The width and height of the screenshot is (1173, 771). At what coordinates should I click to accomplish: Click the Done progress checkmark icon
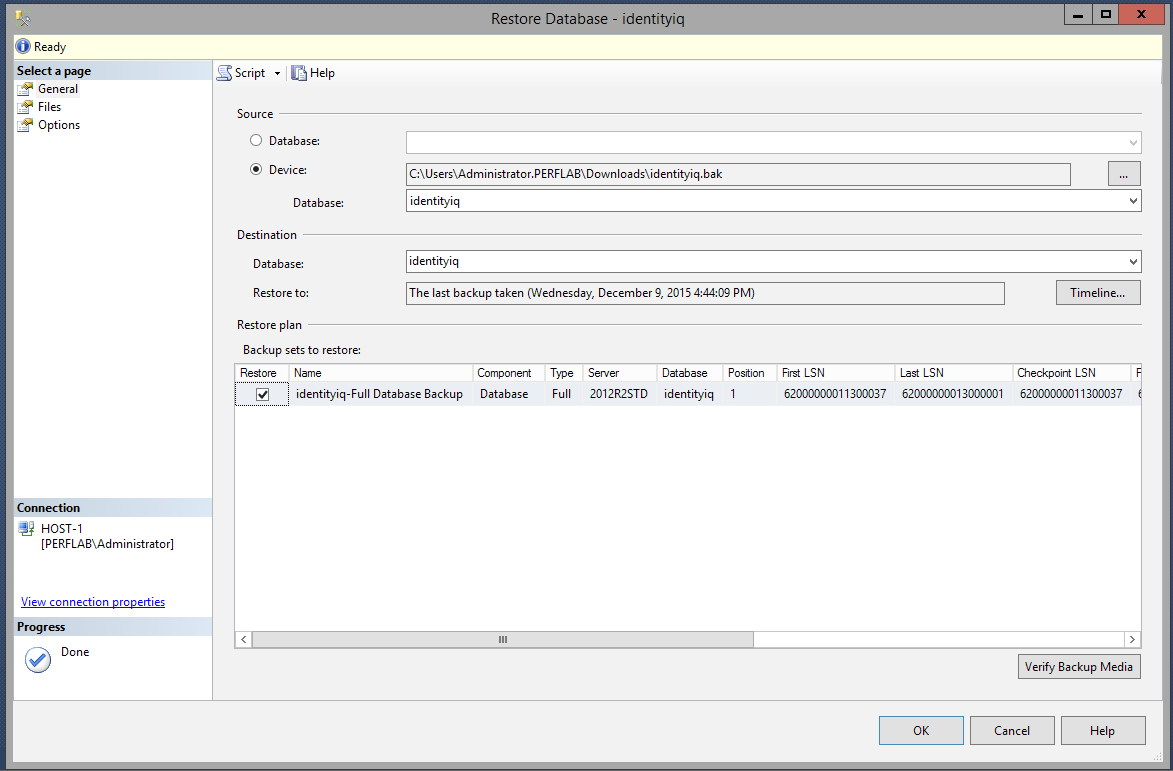[x=37, y=660]
